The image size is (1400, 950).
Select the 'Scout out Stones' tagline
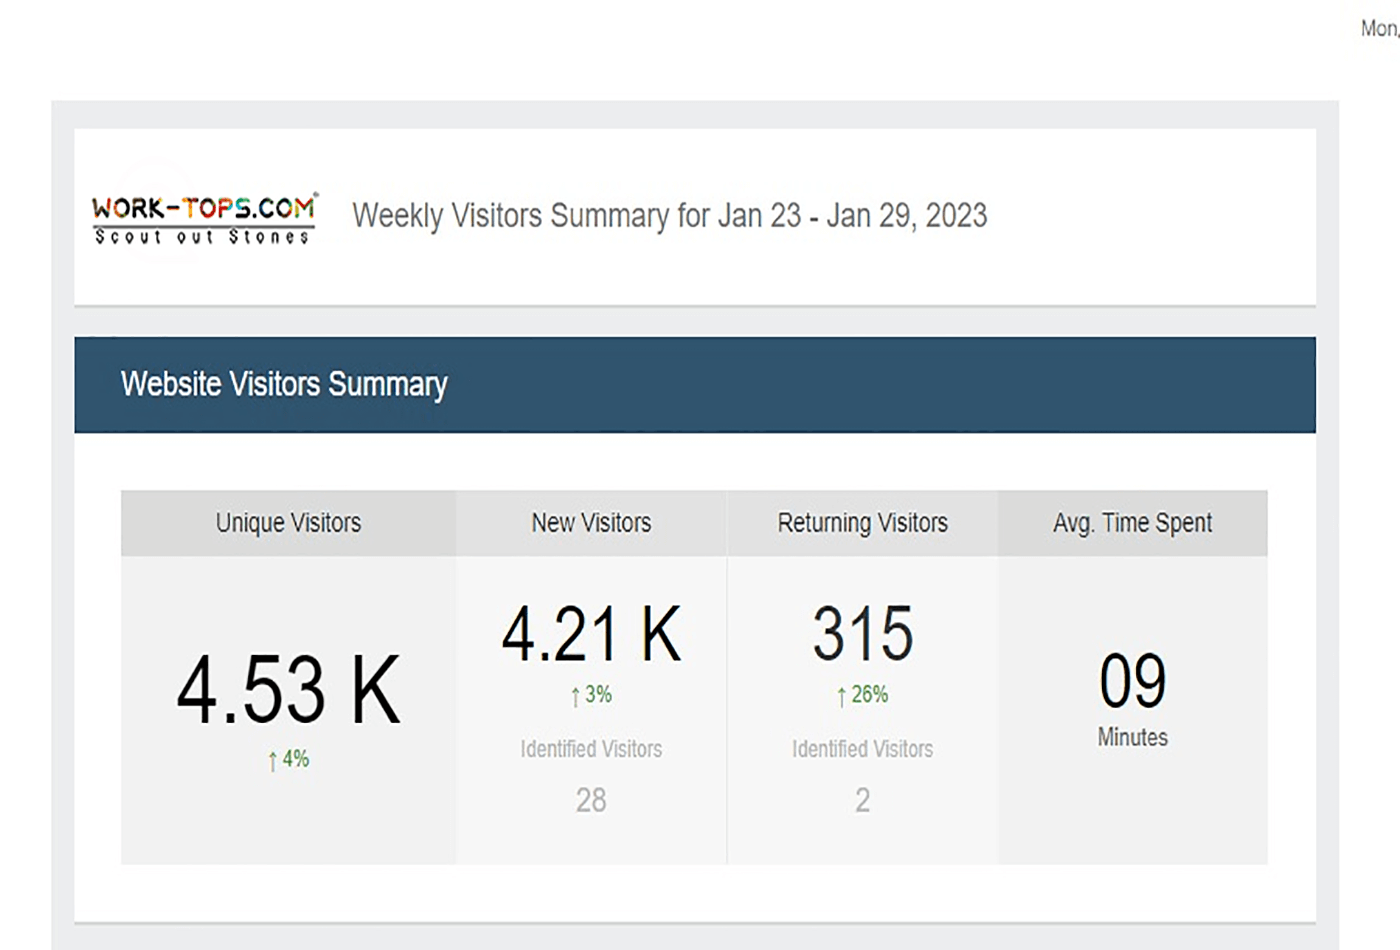click(203, 237)
